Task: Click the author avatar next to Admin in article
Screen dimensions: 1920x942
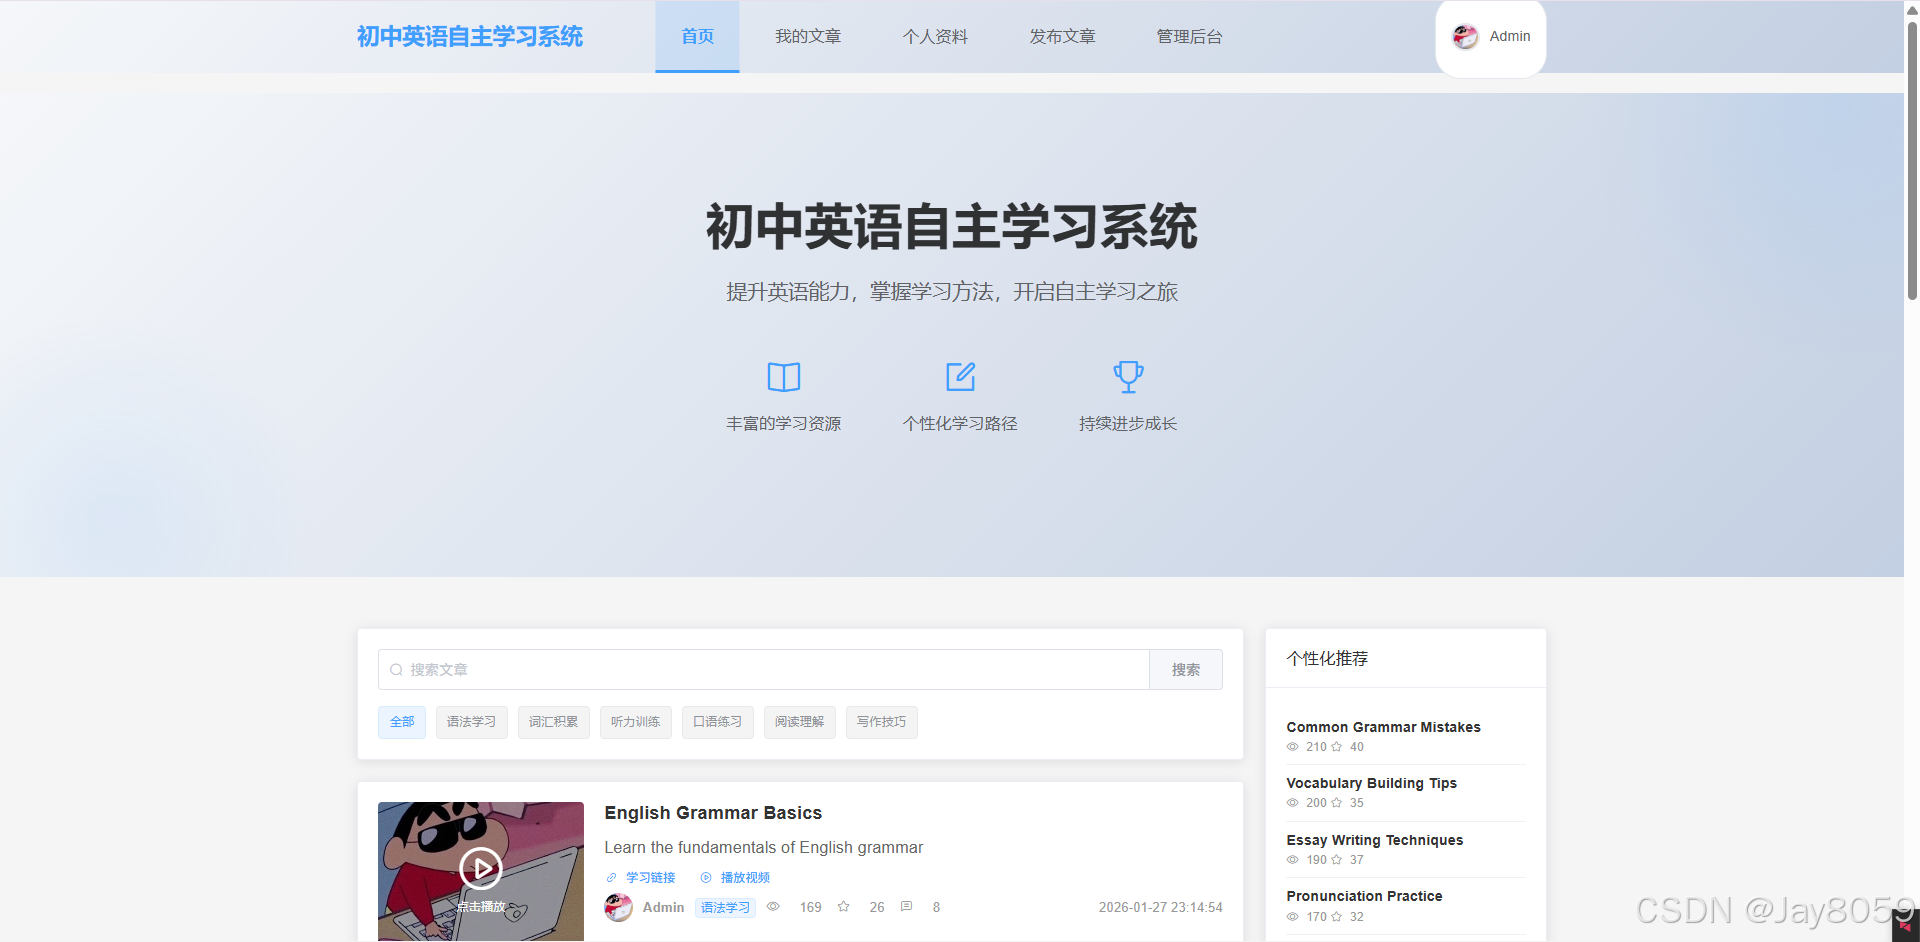Action: click(x=619, y=907)
